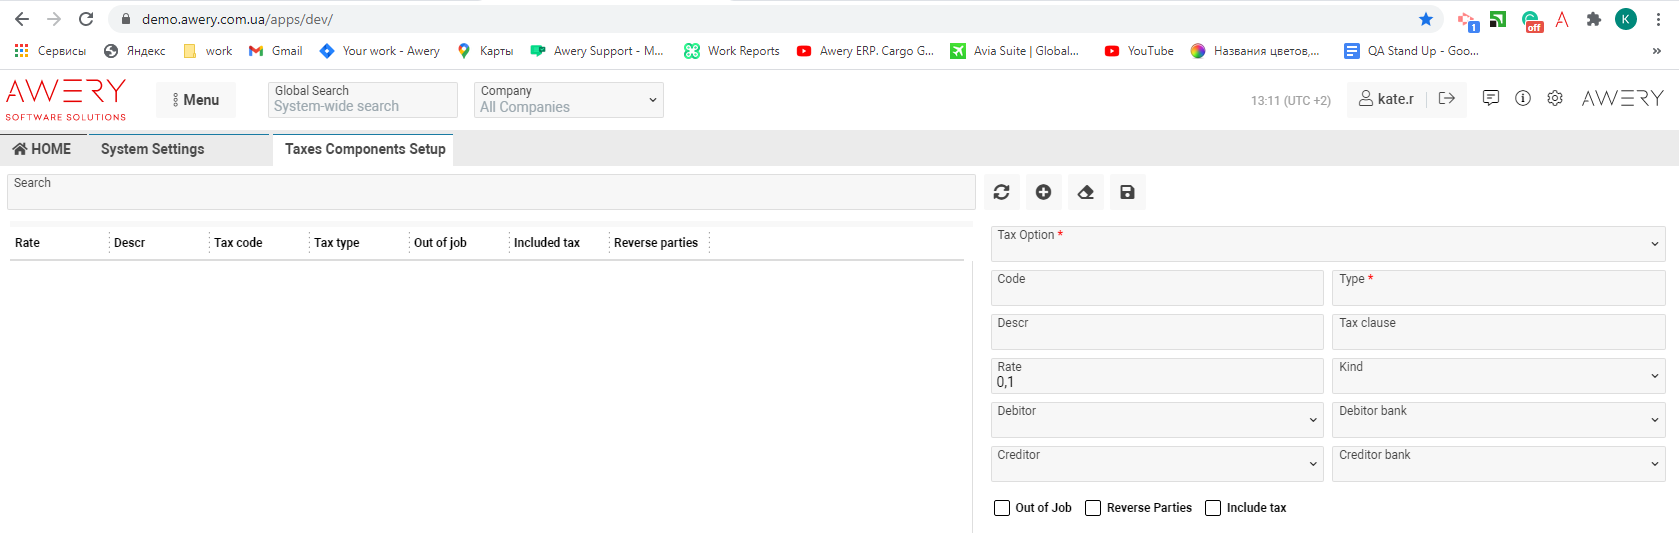Click the kate.r user profile button

click(1386, 99)
